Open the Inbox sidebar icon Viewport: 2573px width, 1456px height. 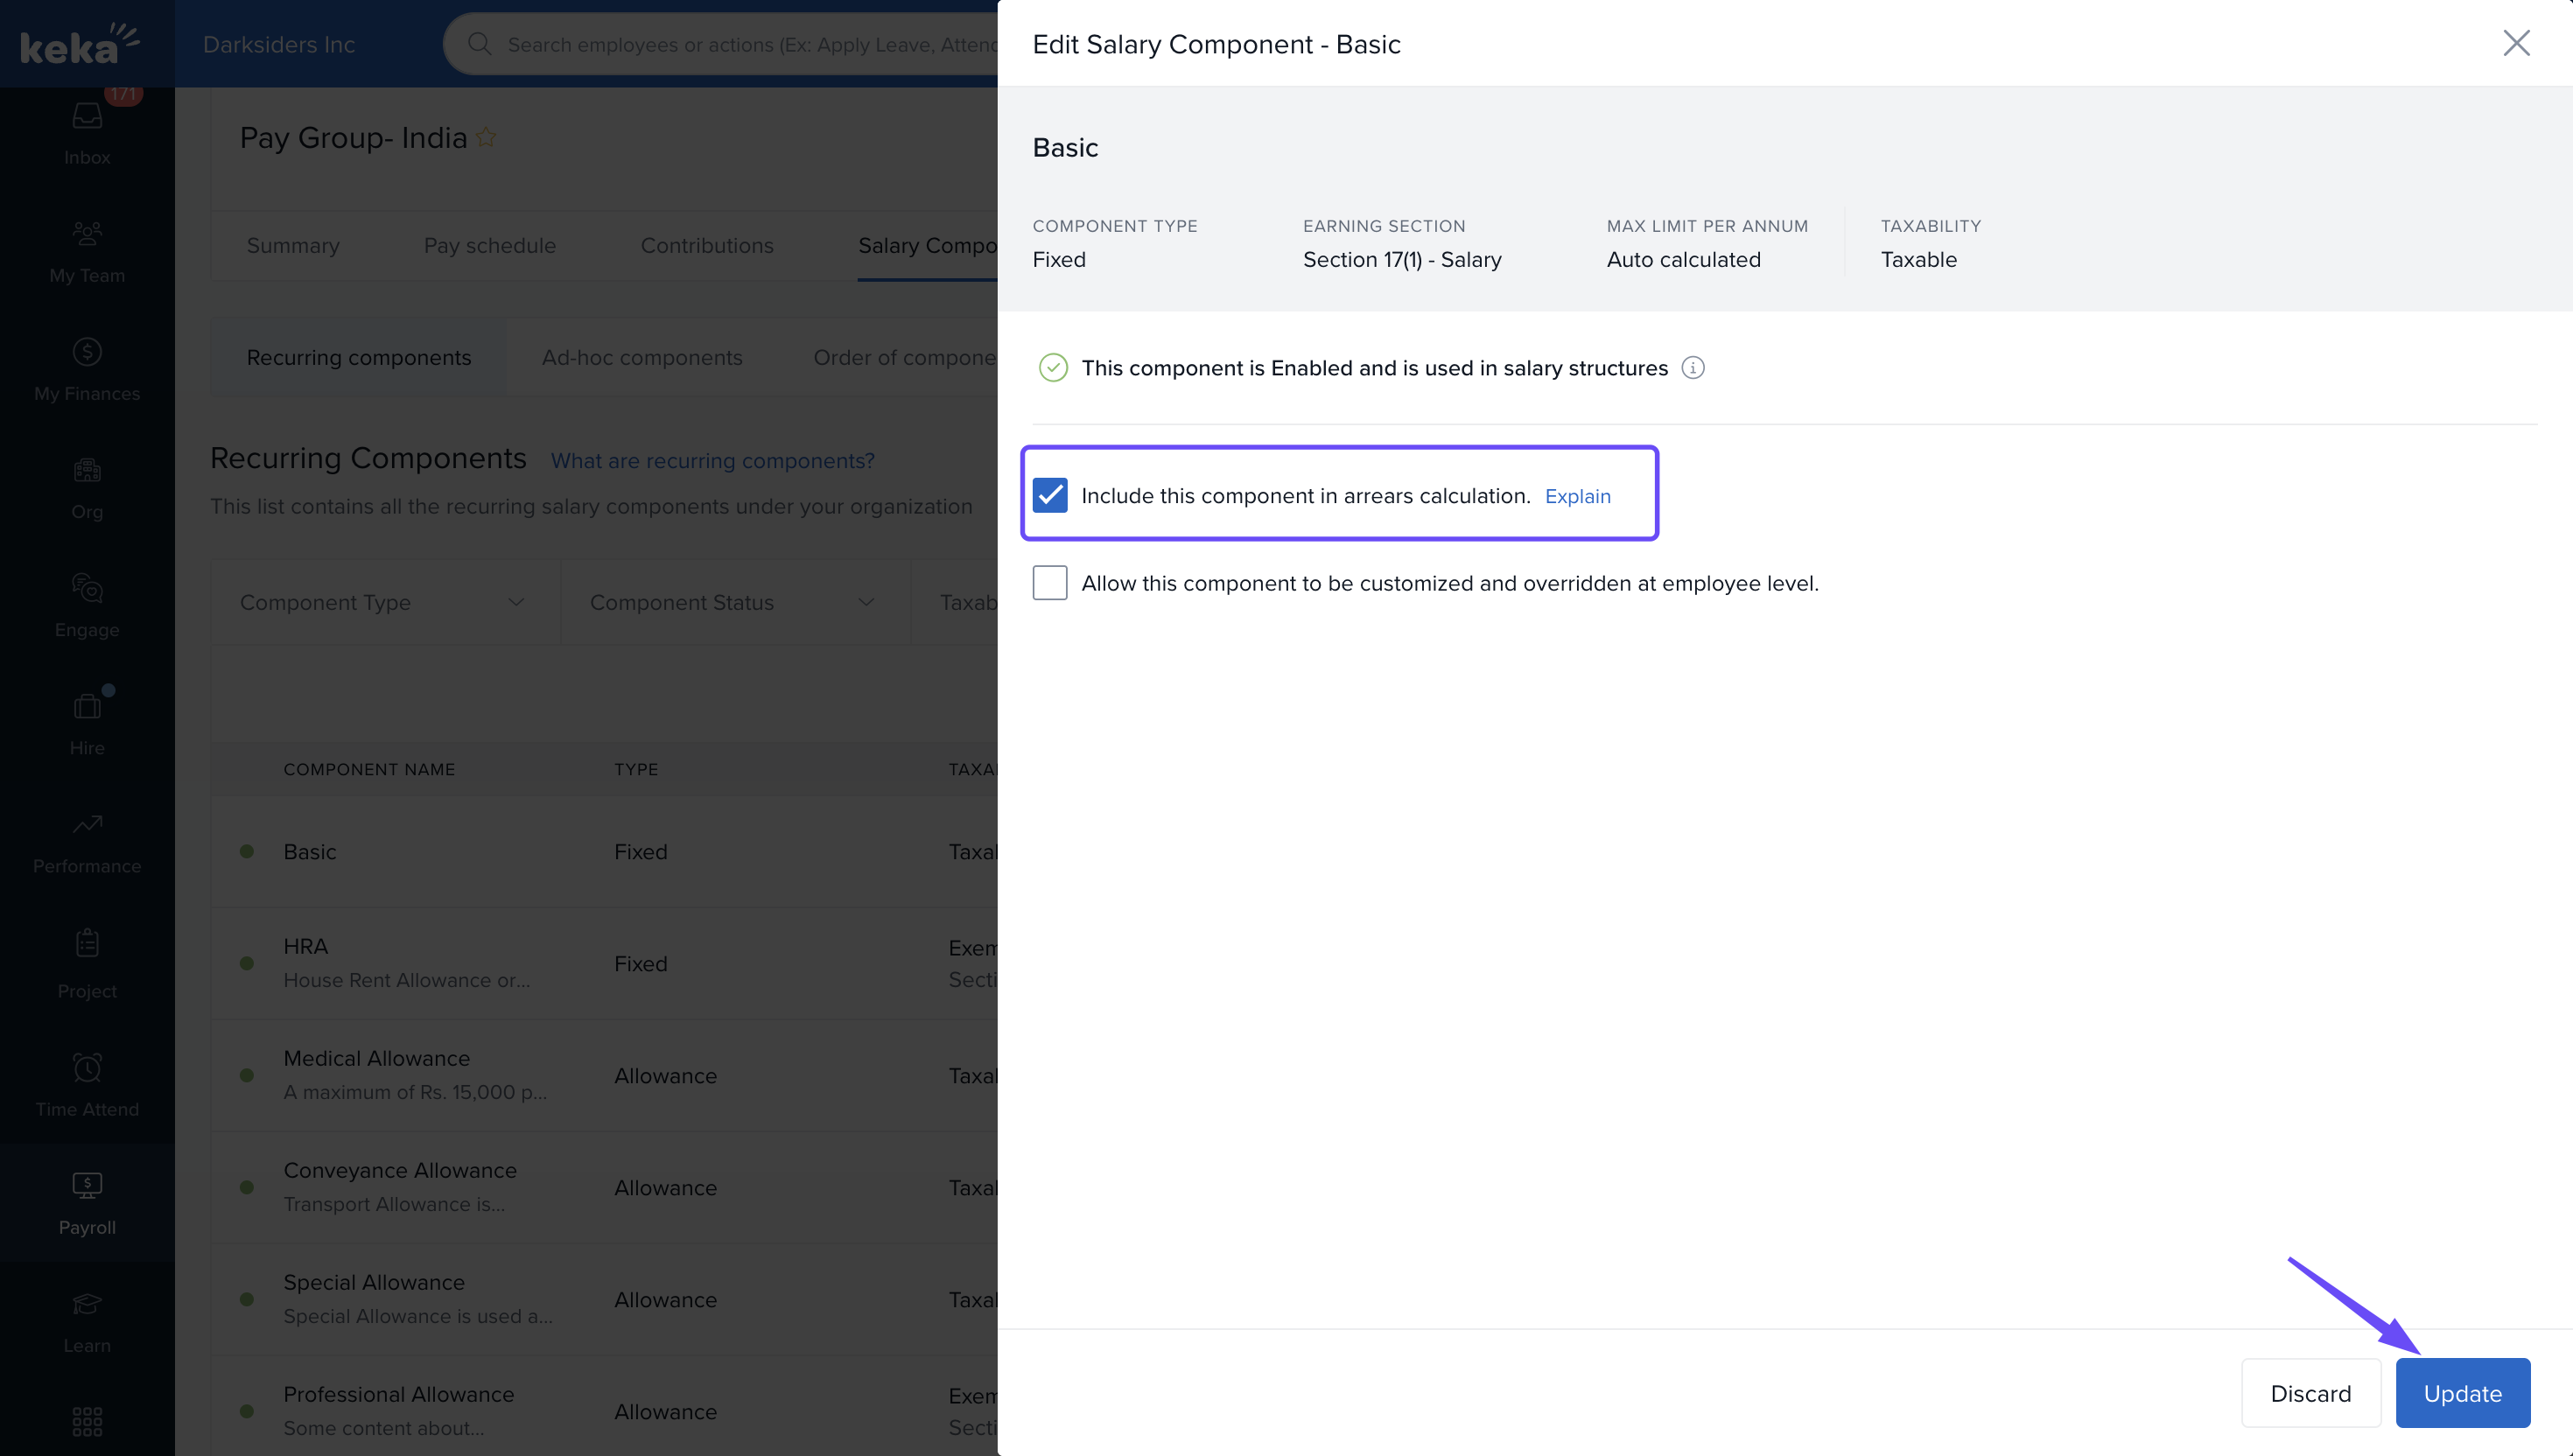coord(87,118)
